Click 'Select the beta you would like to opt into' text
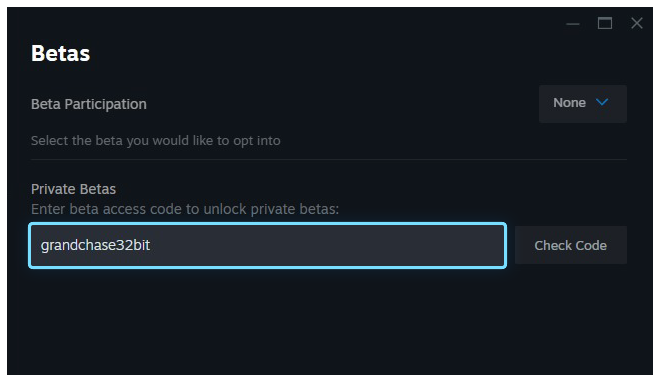 point(156,141)
